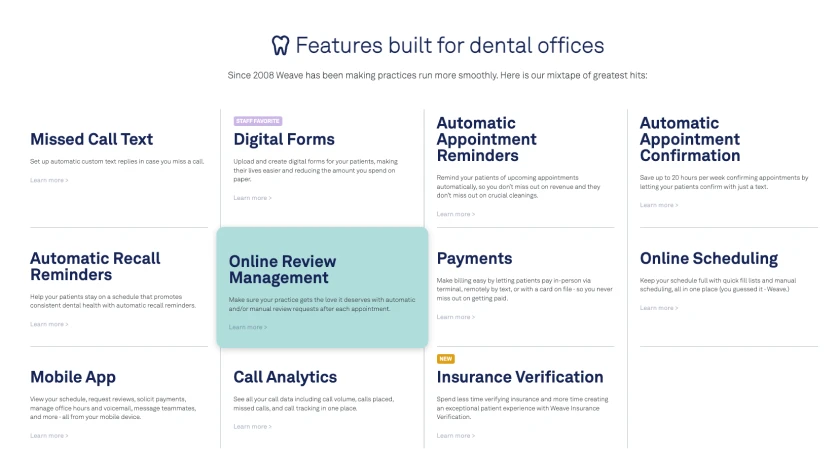The image size is (839, 470).
Task: Click the Payments title
Action: (x=475, y=259)
